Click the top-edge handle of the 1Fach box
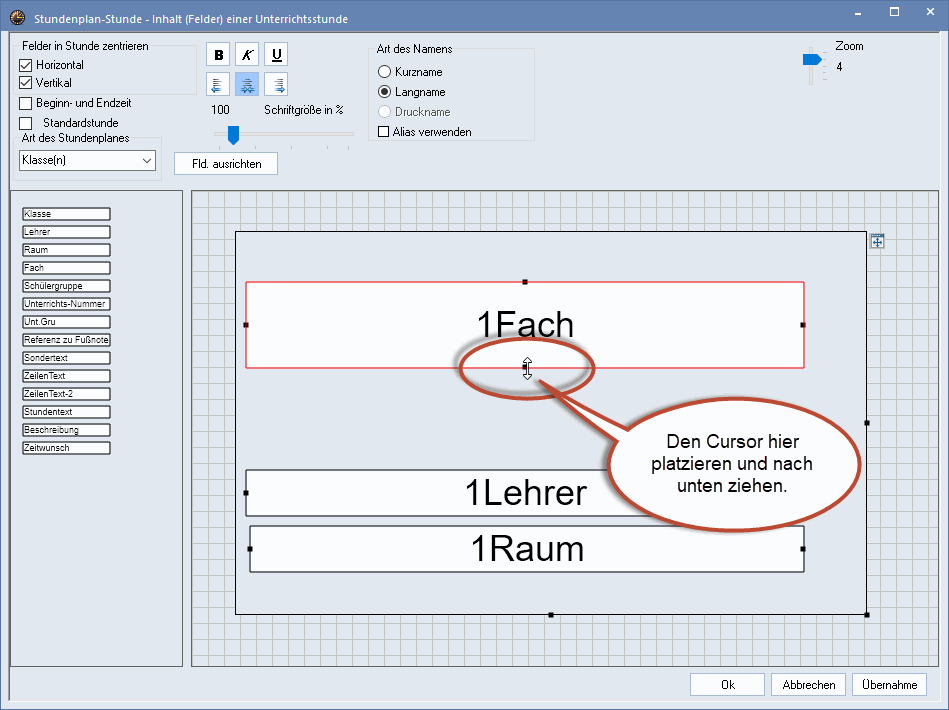This screenshot has width=949, height=710. tap(525, 282)
